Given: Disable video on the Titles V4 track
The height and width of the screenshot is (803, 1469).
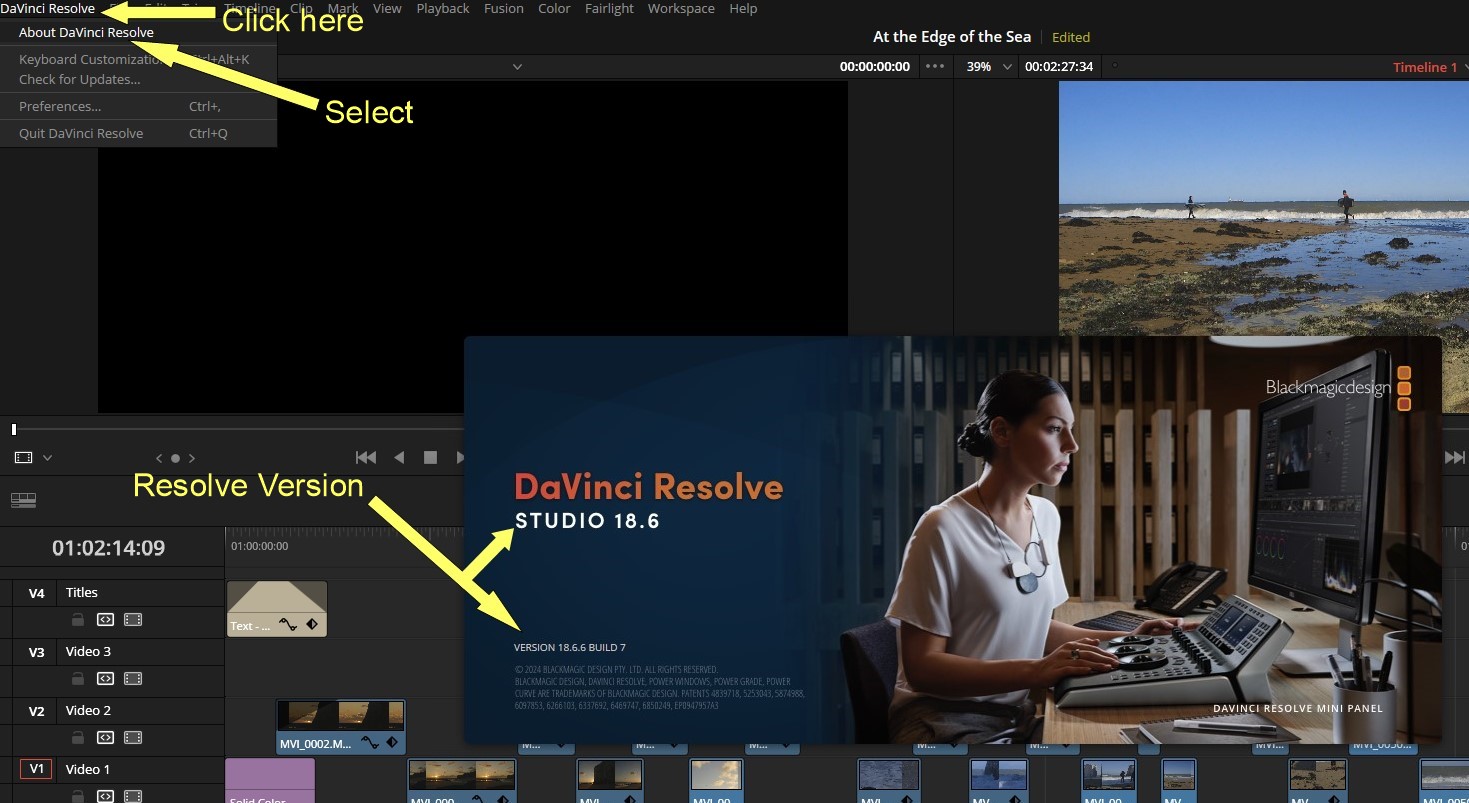Looking at the screenshot, I should (x=133, y=620).
